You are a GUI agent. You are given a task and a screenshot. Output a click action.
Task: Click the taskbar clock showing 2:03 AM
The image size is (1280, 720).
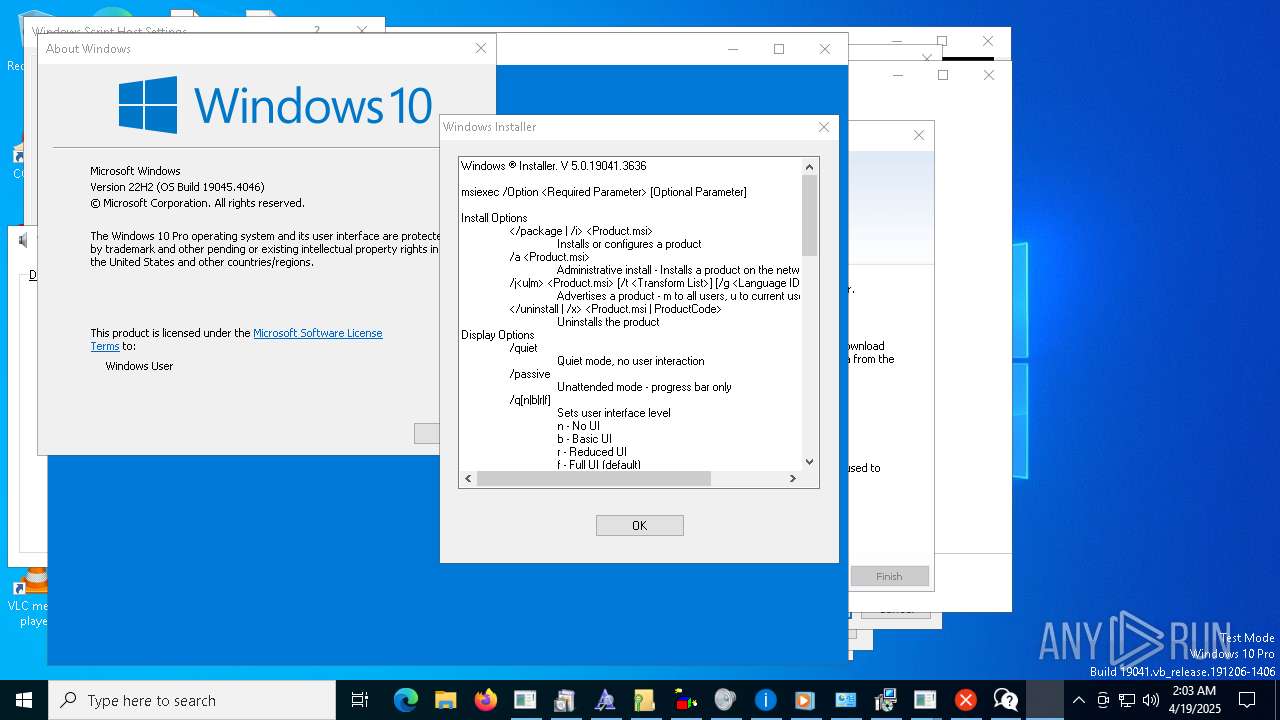pyautogui.click(x=1194, y=700)
